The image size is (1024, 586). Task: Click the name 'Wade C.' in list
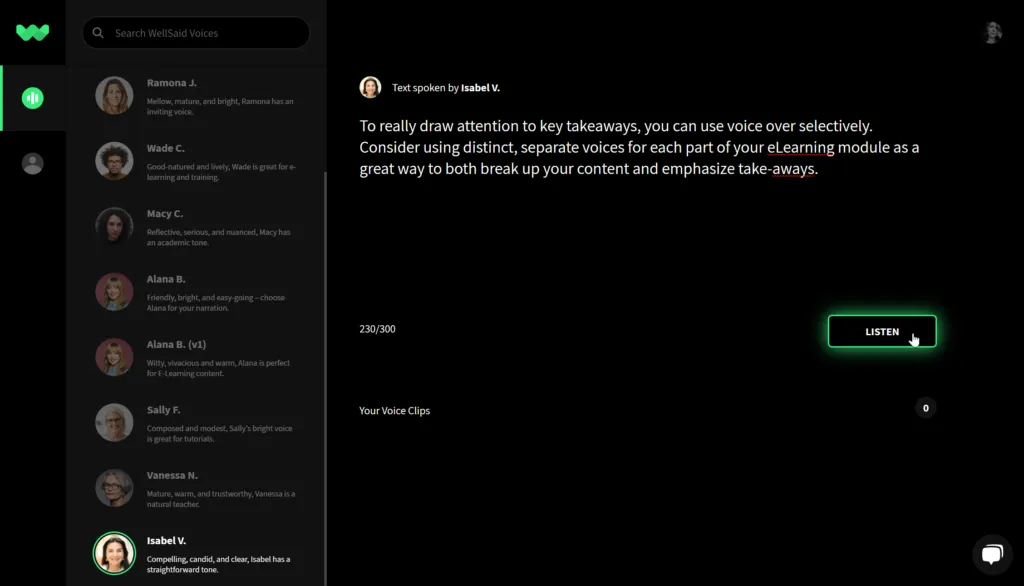pyautogui.click(x=166, y=148)
